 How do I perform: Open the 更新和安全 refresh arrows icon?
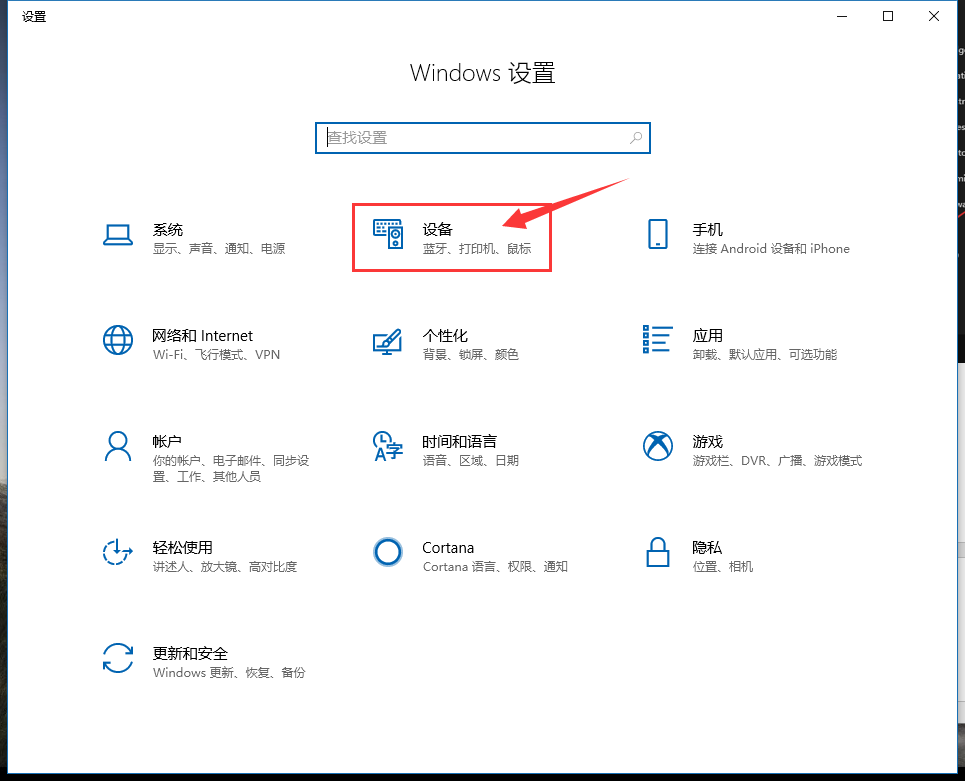click(x=118, y=658)
